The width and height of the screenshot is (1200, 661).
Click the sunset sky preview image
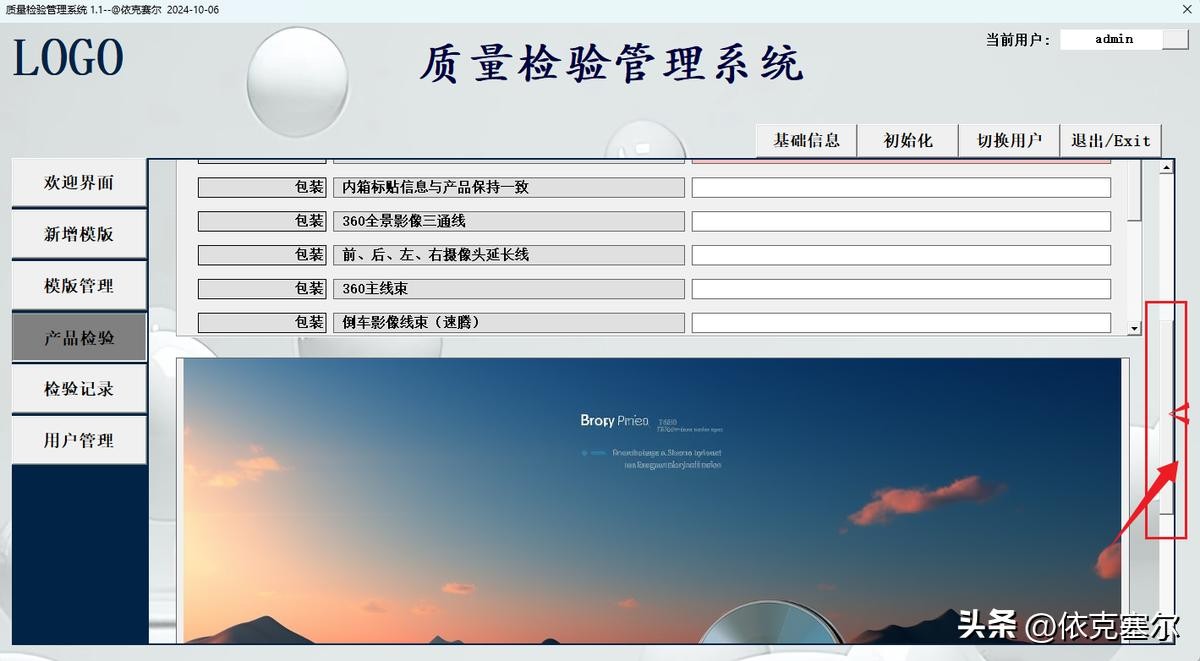652,500
